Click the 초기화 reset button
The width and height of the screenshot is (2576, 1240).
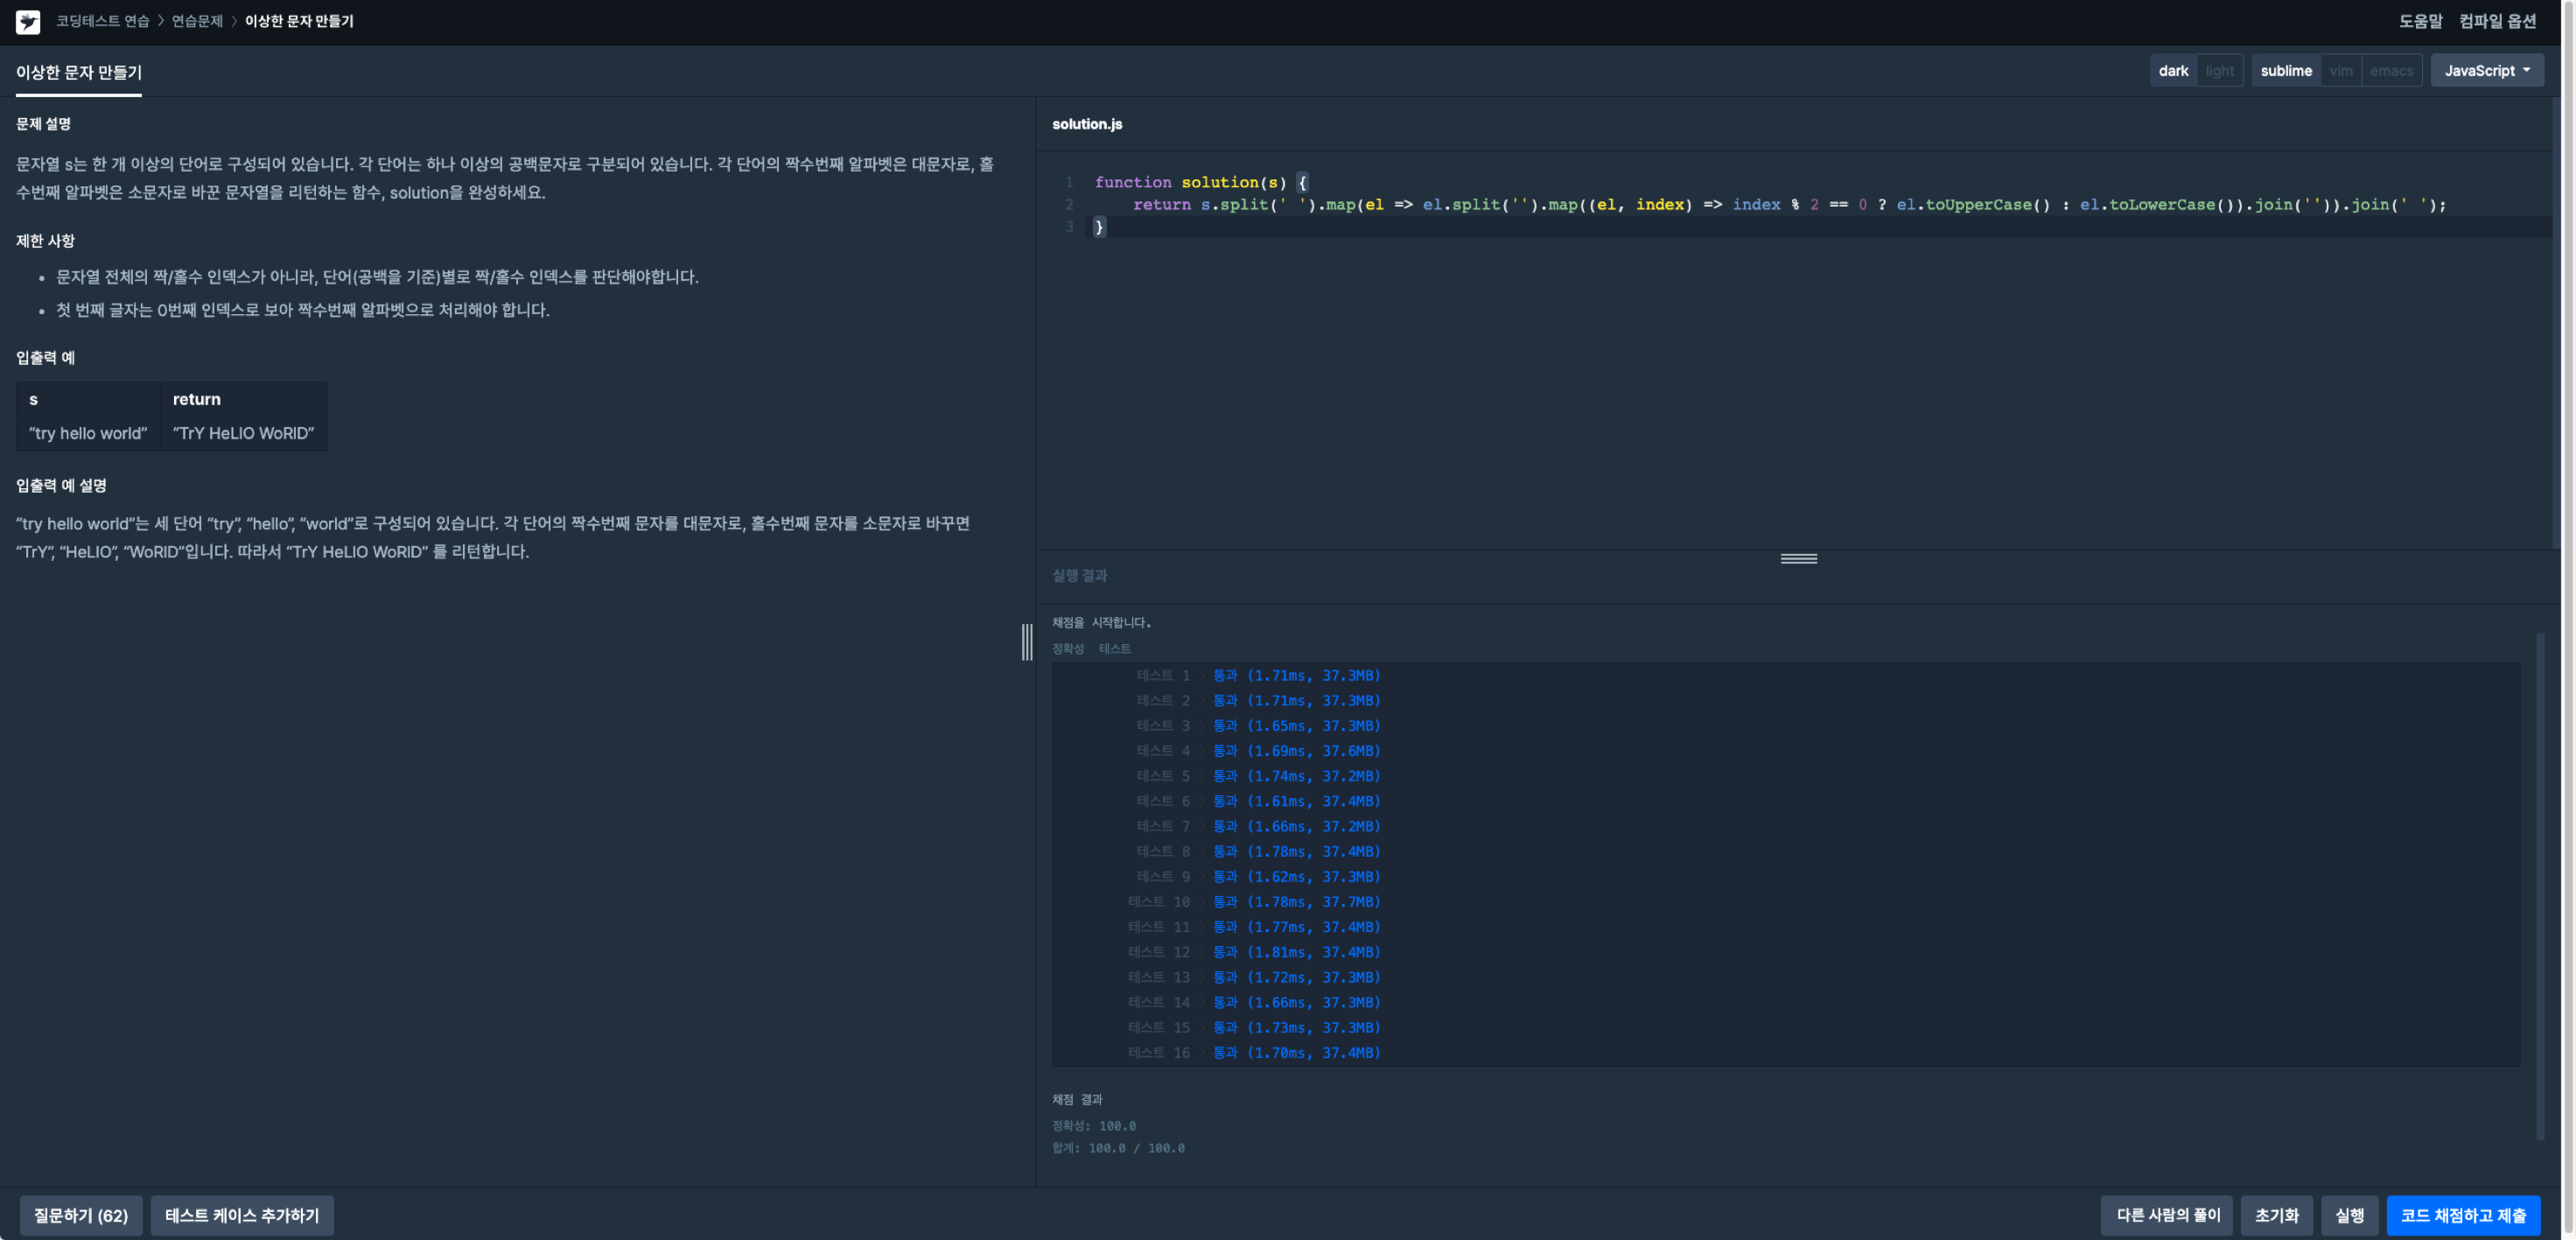coord(2276,1215)
